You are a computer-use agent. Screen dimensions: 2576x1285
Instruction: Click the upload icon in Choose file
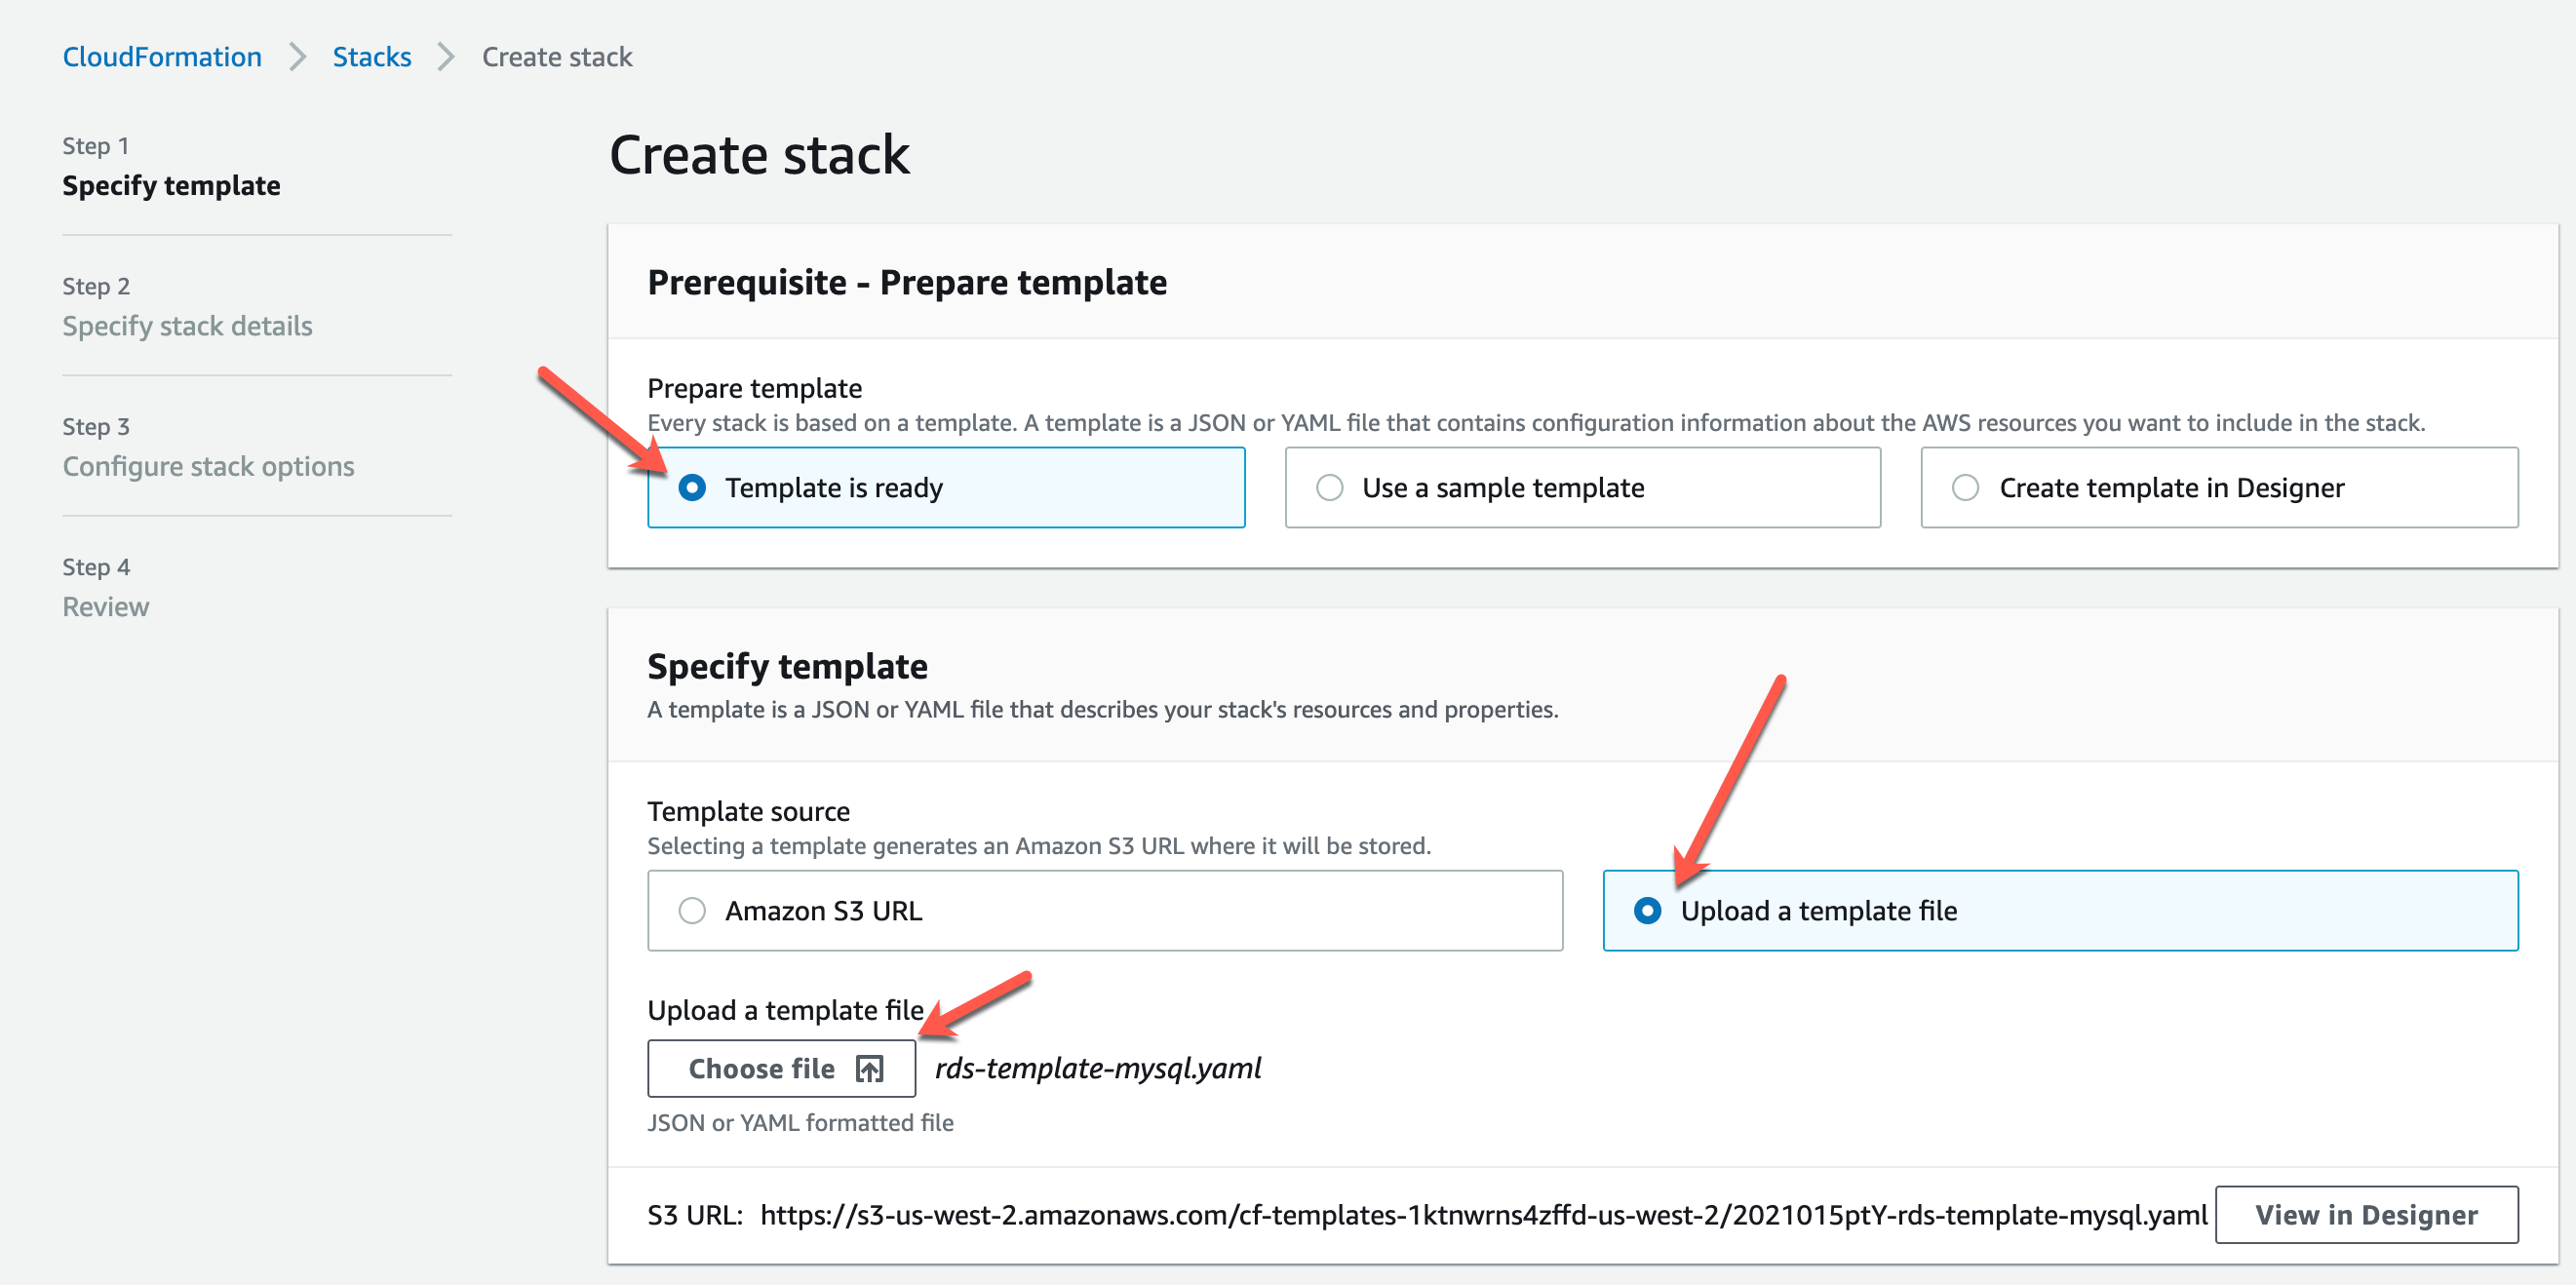click(869, 1068)
